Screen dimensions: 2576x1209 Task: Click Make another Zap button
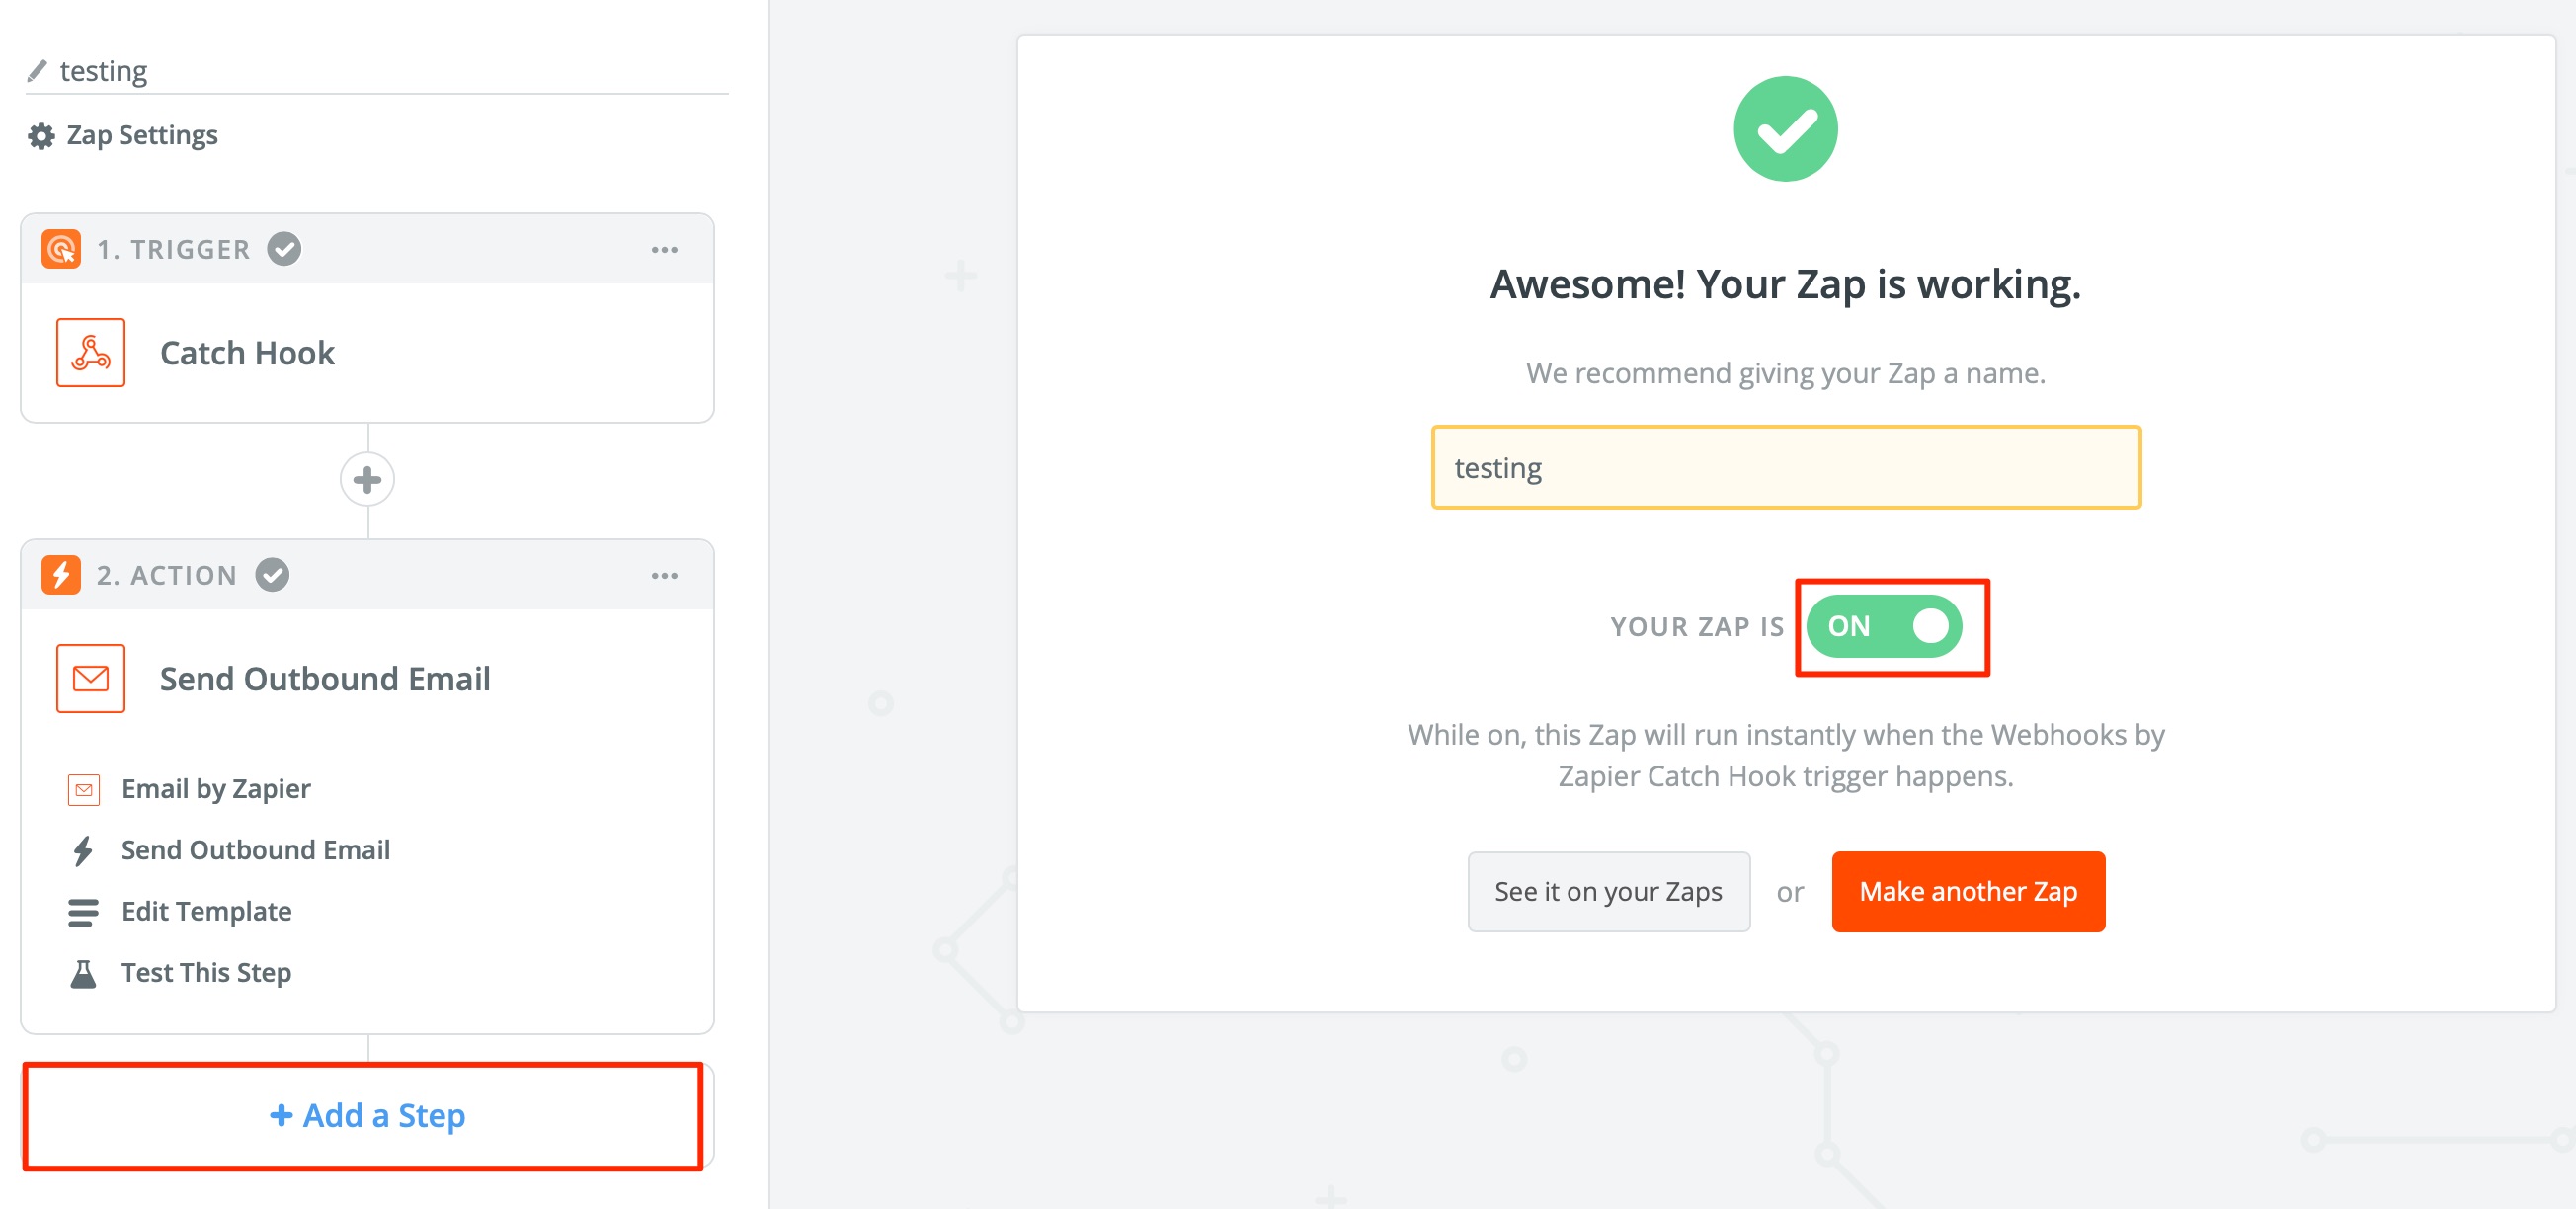click(1968, 892)
